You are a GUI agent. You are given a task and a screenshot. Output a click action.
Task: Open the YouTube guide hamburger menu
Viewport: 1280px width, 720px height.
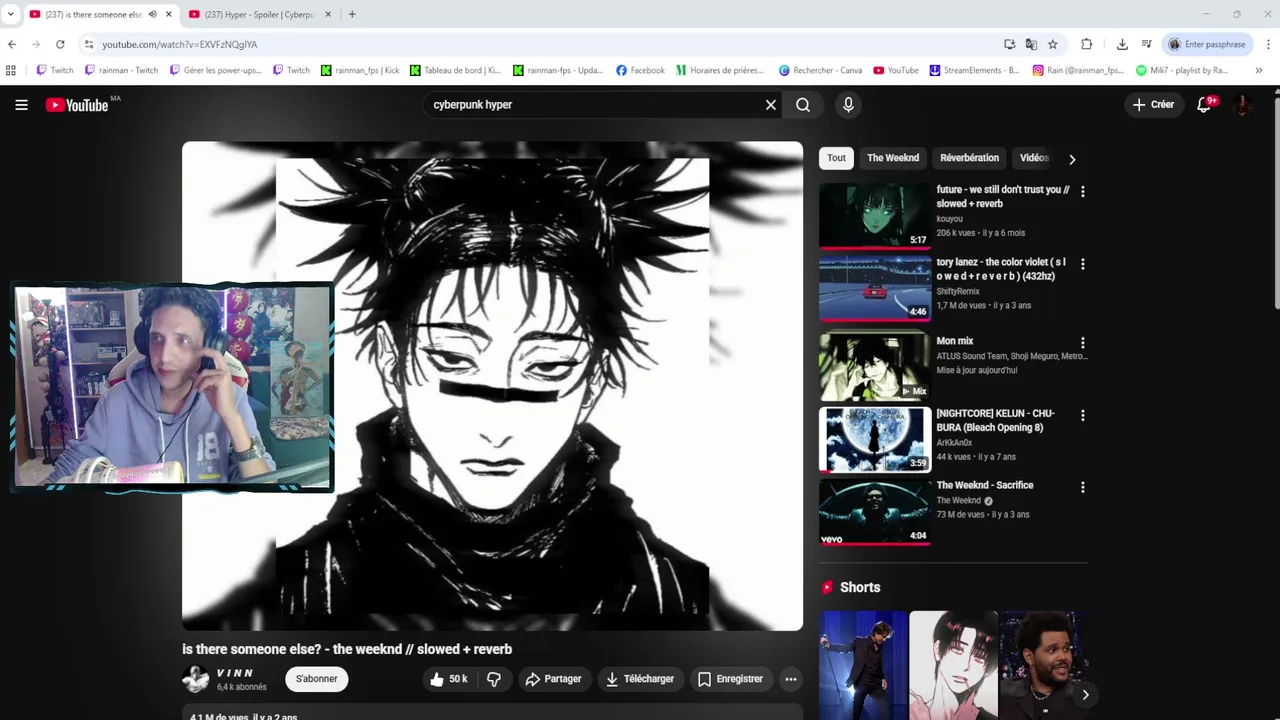click(21, 105)
